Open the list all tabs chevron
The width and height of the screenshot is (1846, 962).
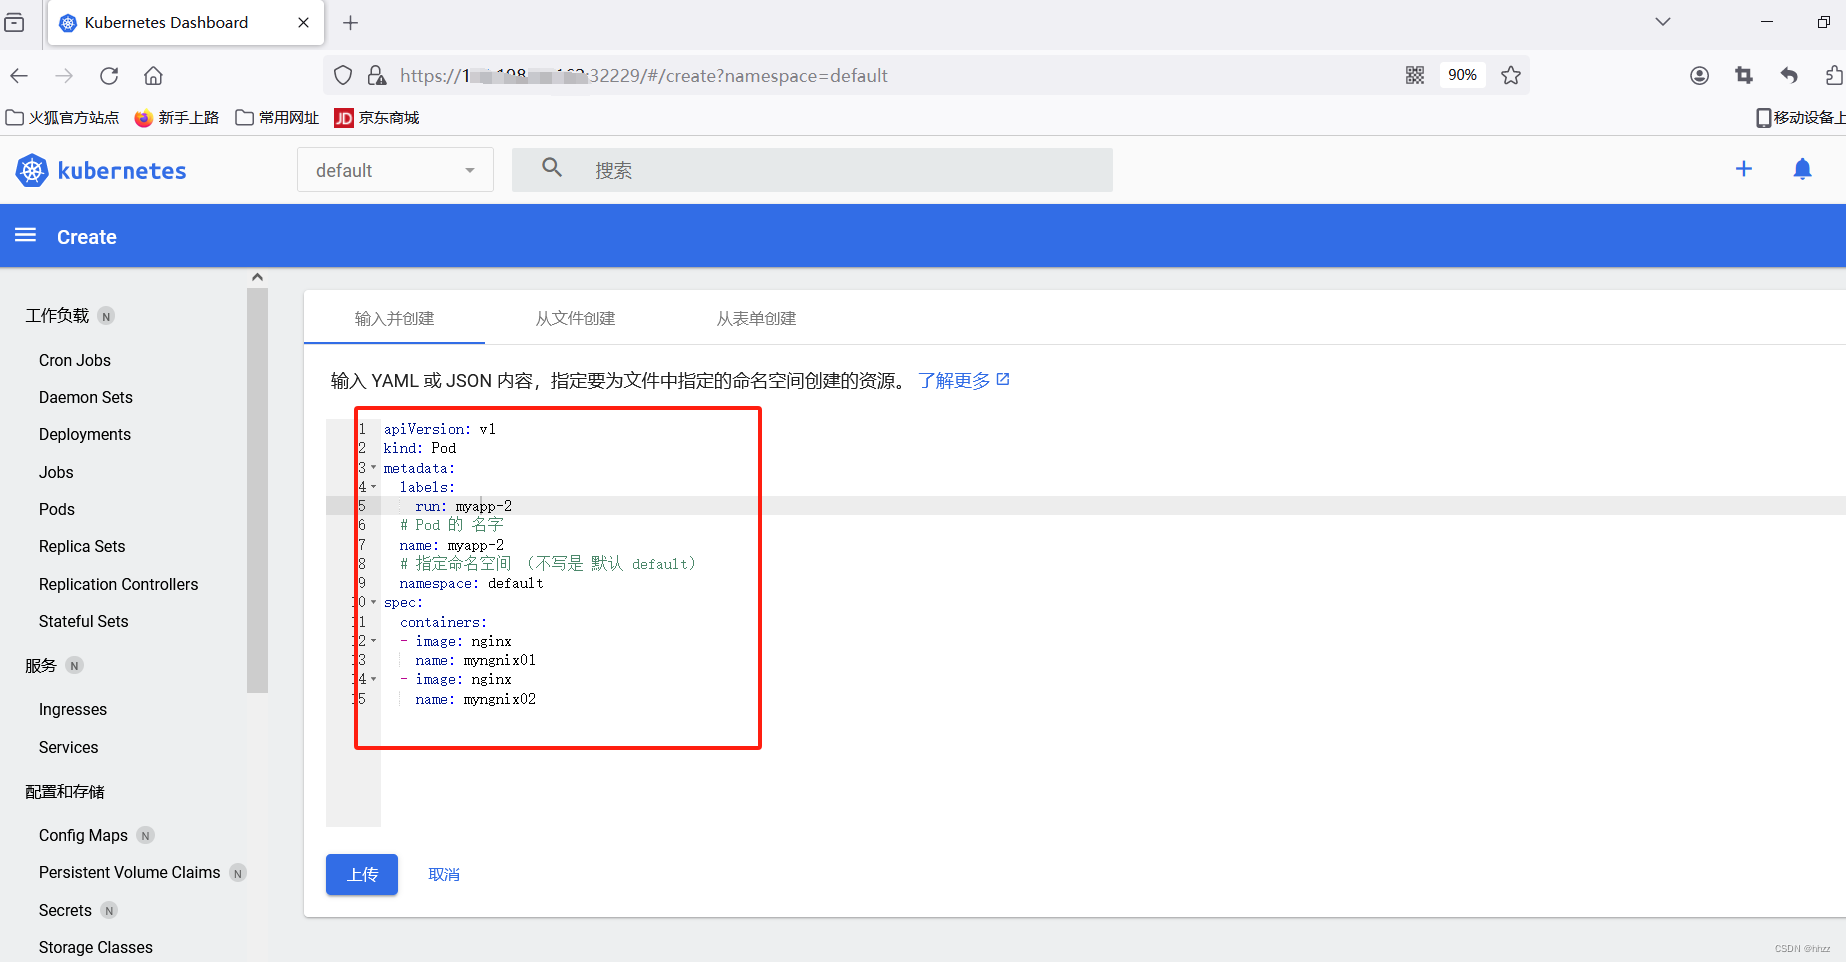1663,22
